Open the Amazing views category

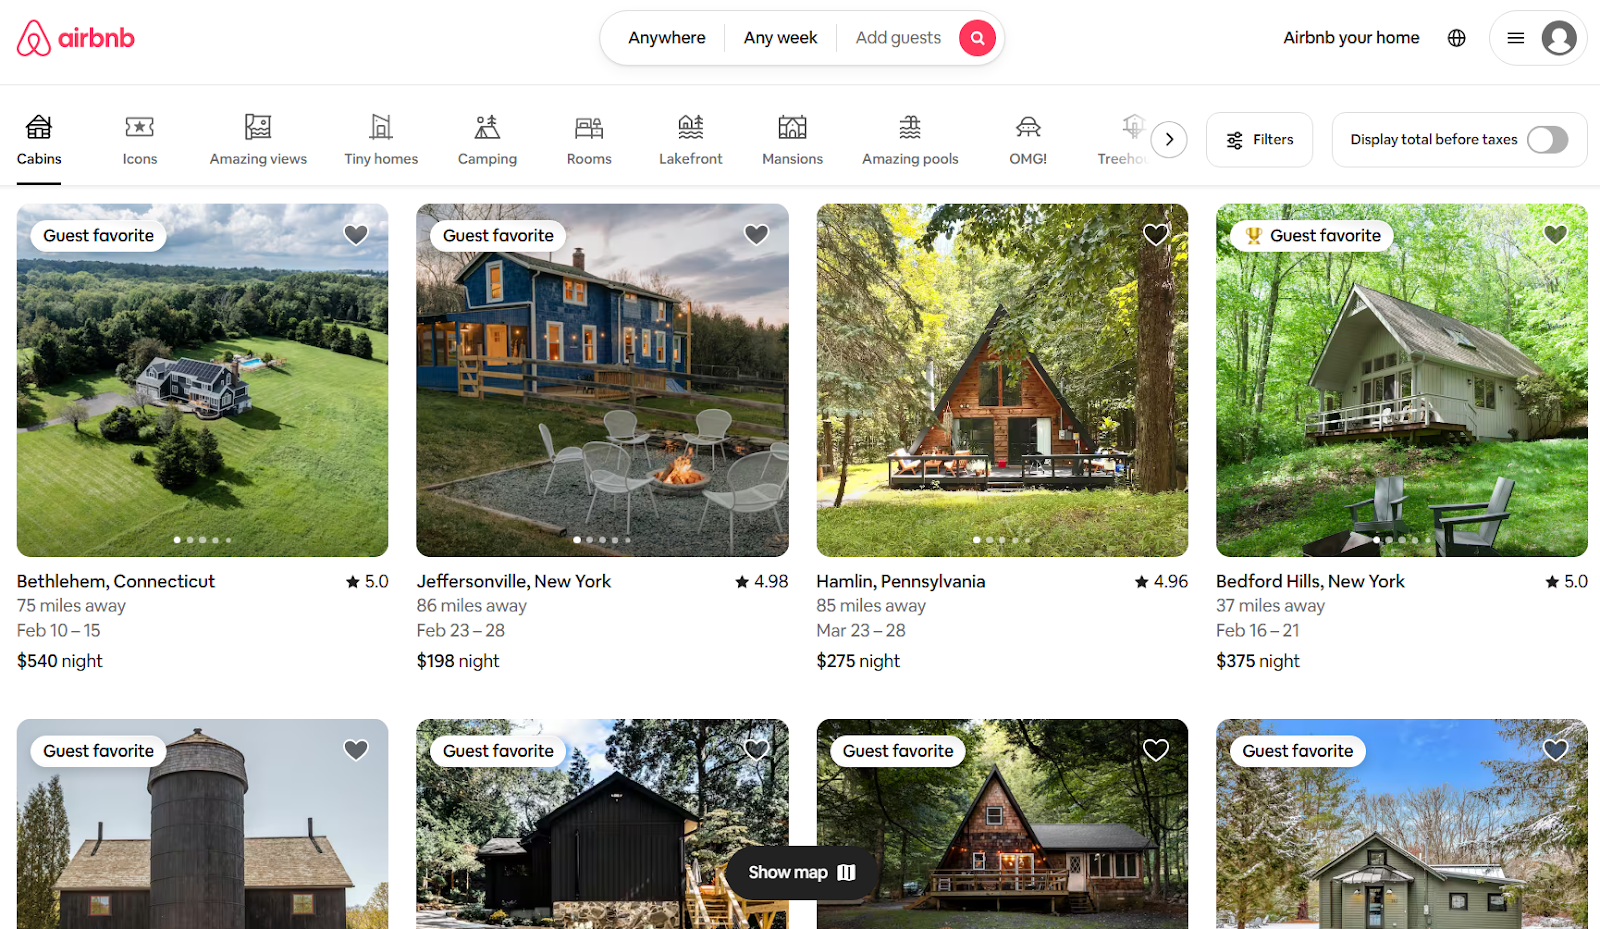pos(258,140)
